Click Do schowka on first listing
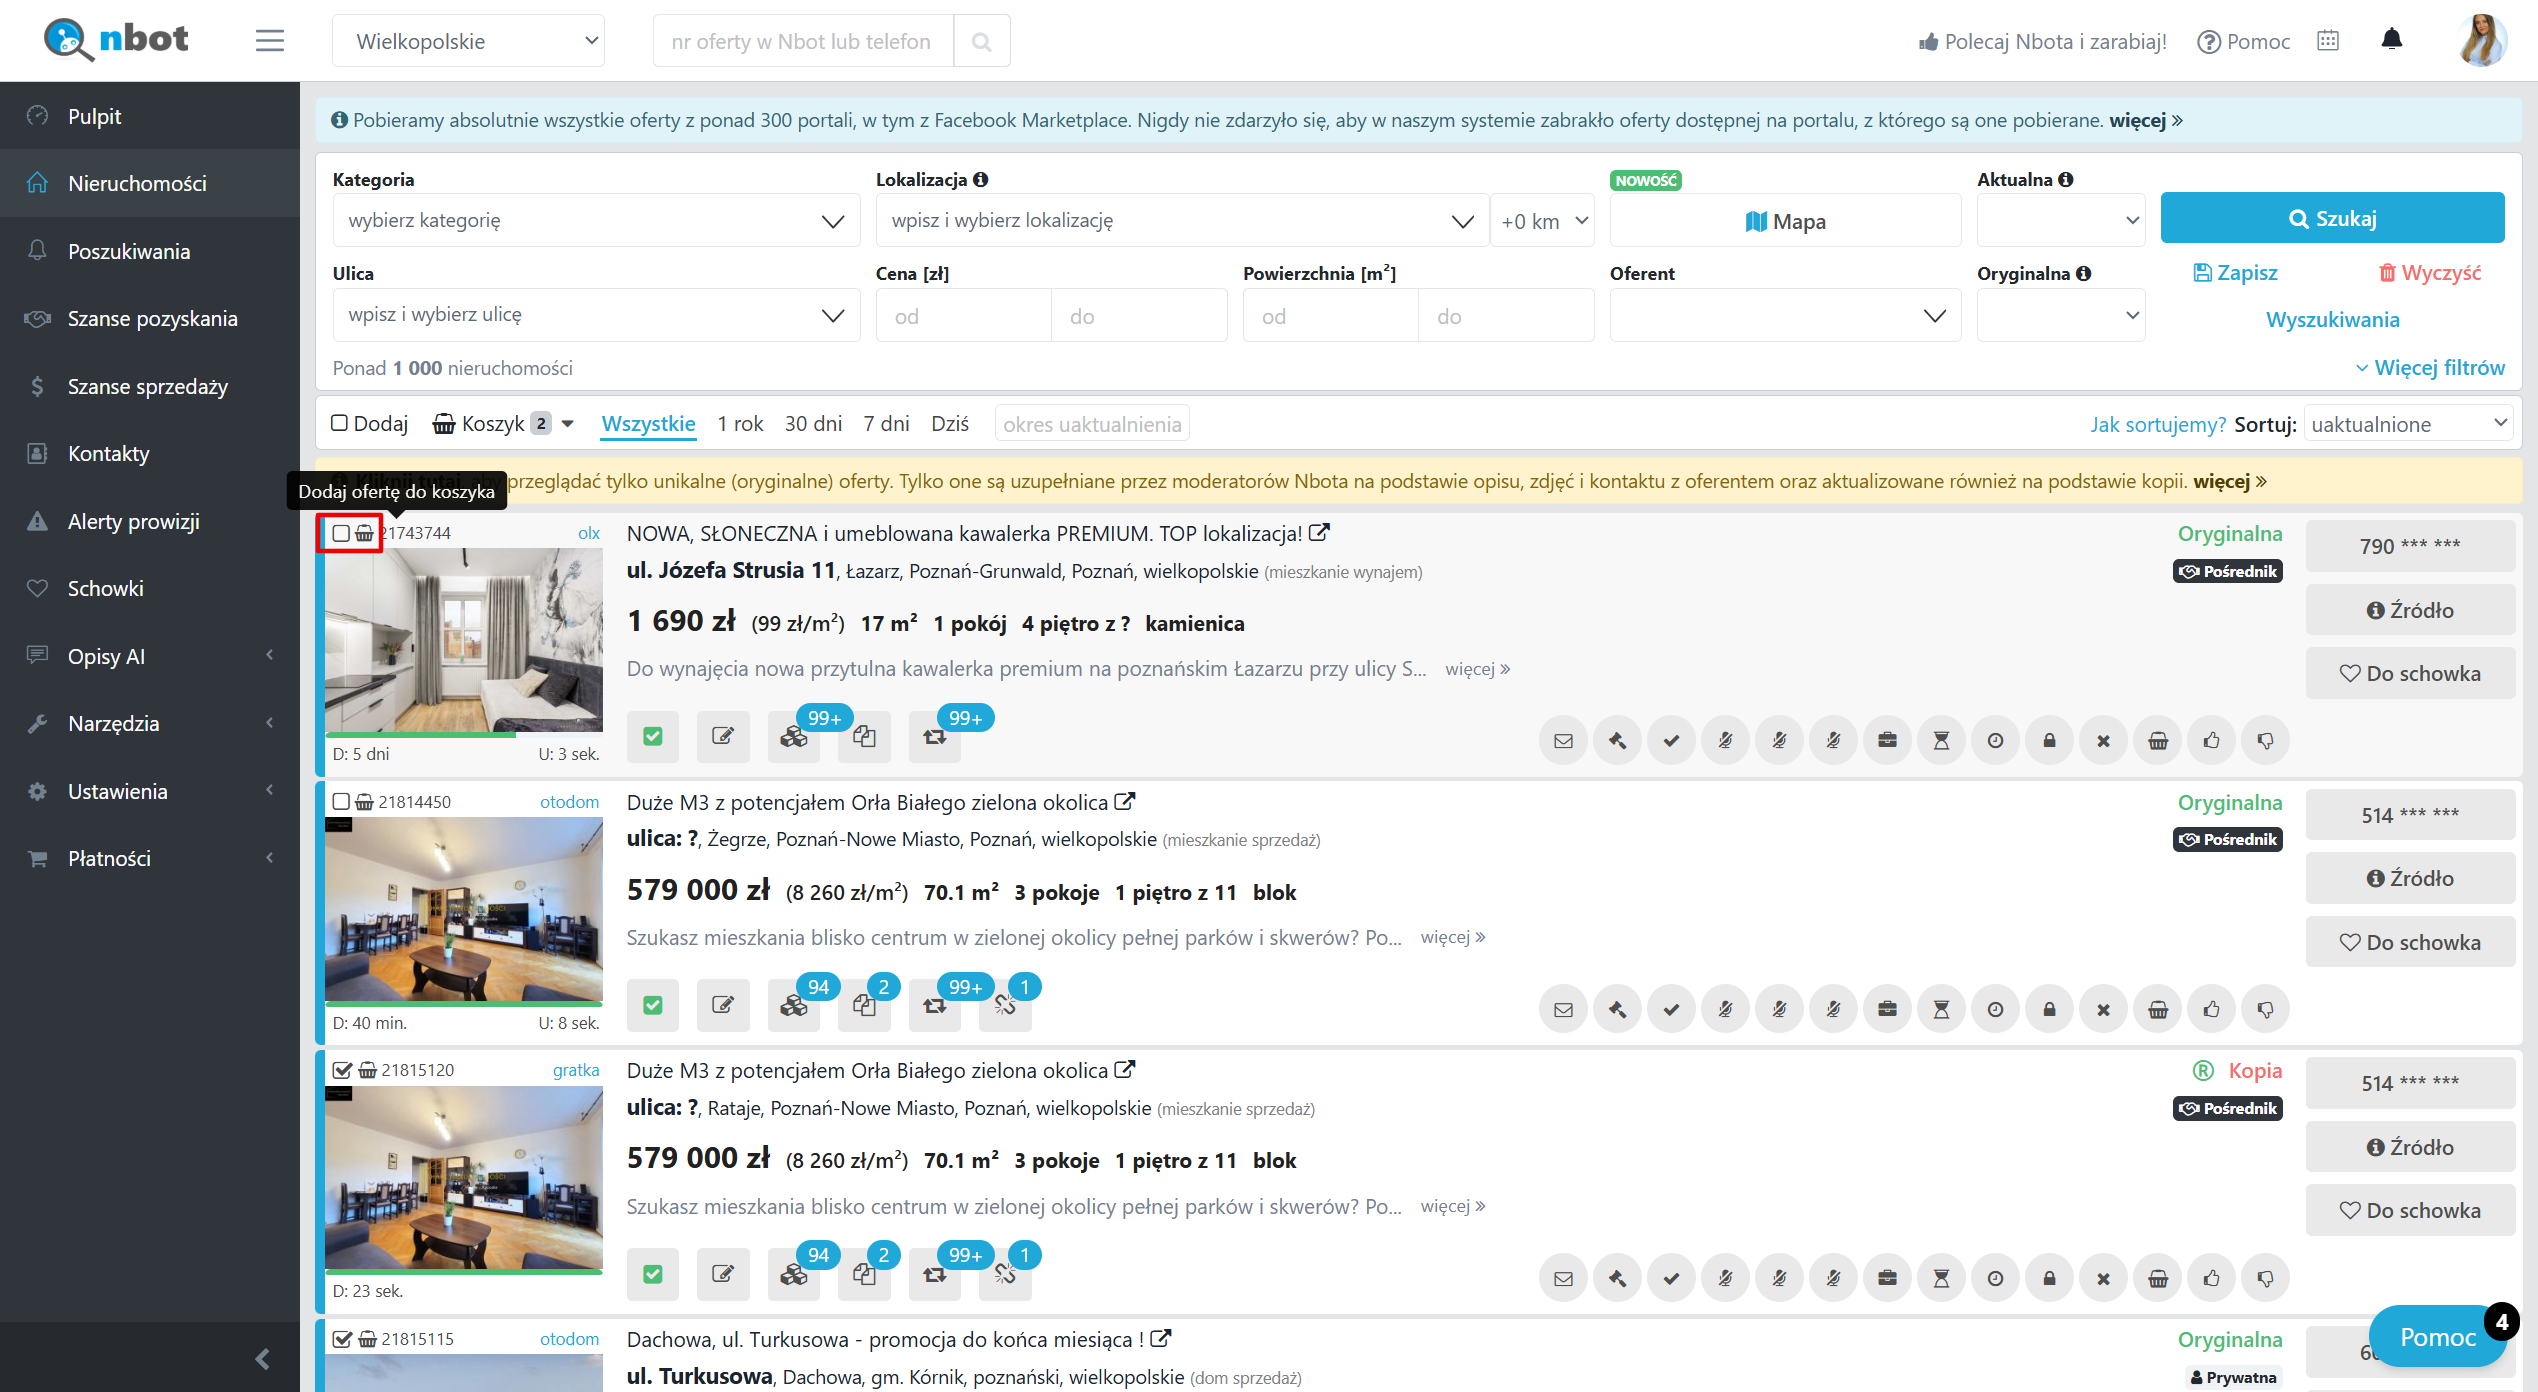Screen dimensions: 2538x1392 pyautogui.click(x=2410, y=673)
